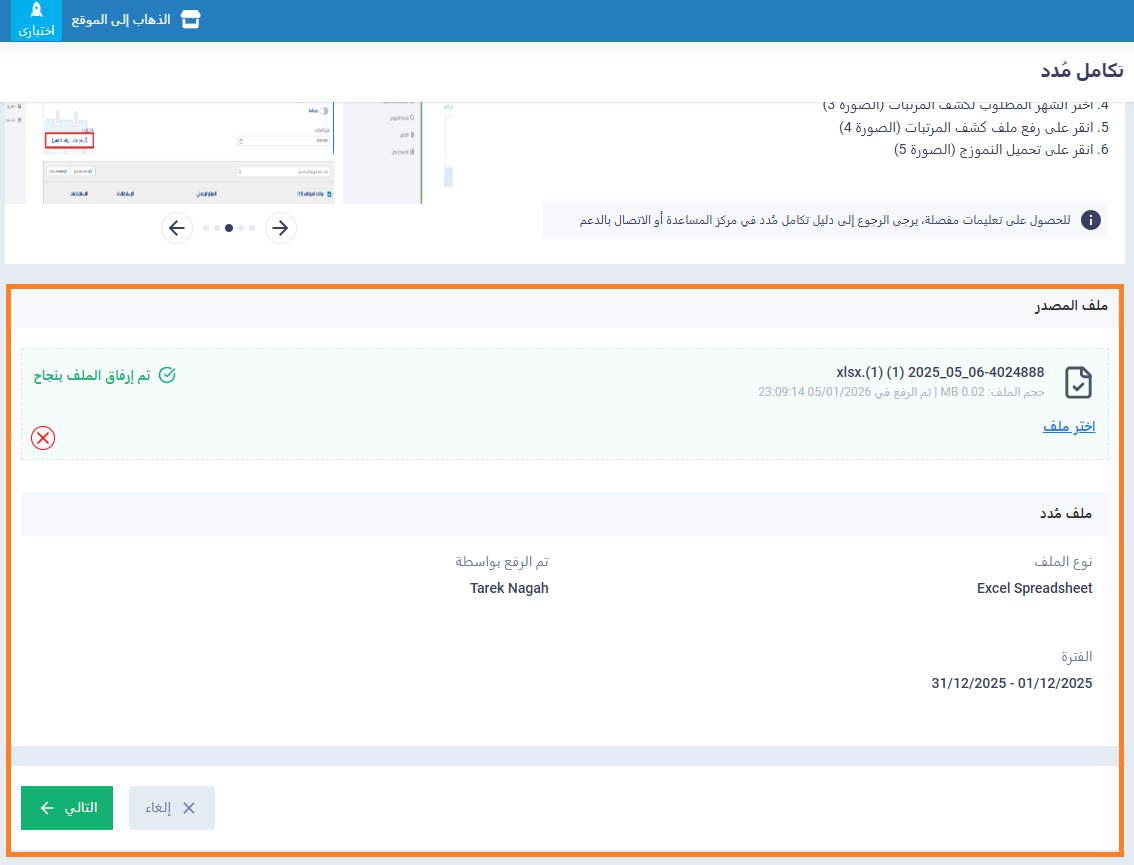Click the active middle carousel dot
Viewport: 1134px width, 865px height.
coord(229,228)
